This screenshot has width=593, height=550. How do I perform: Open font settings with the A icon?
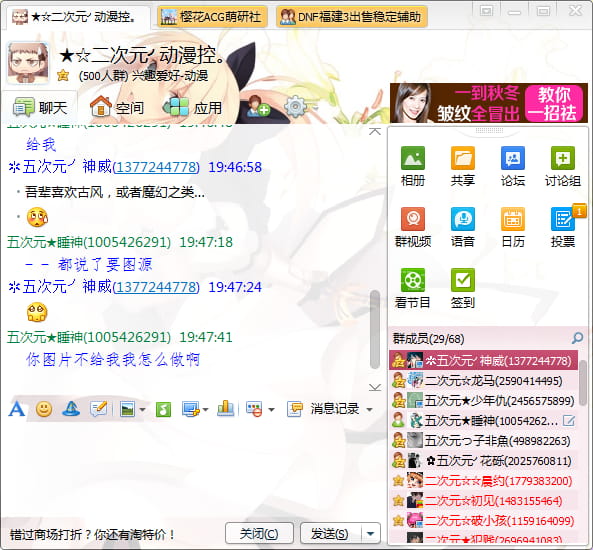17,409
